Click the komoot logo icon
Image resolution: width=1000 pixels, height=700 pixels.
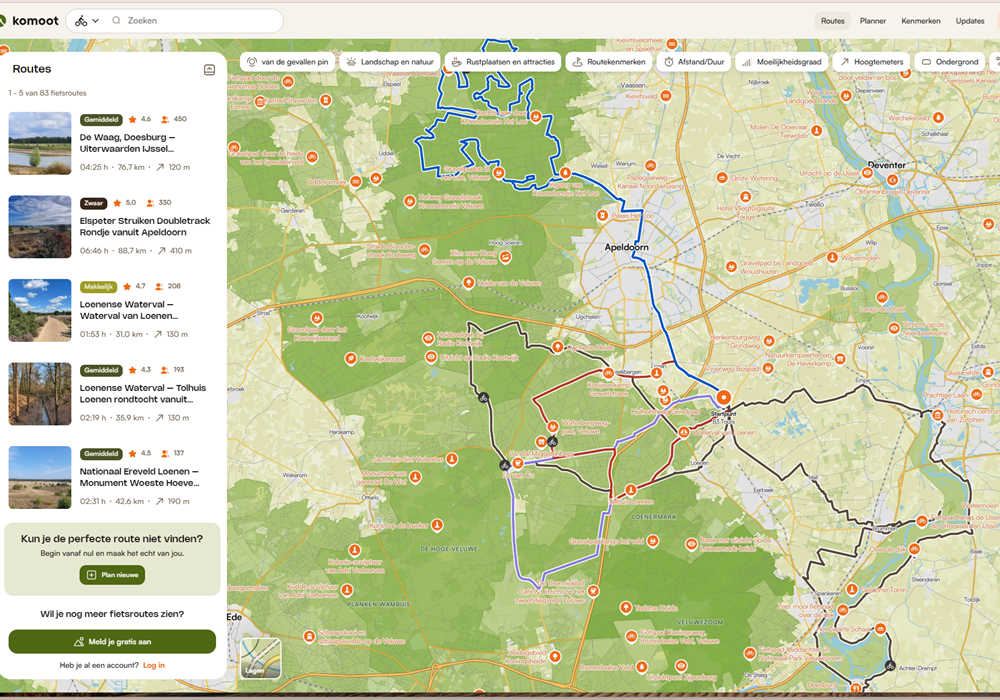coord(3,21)
